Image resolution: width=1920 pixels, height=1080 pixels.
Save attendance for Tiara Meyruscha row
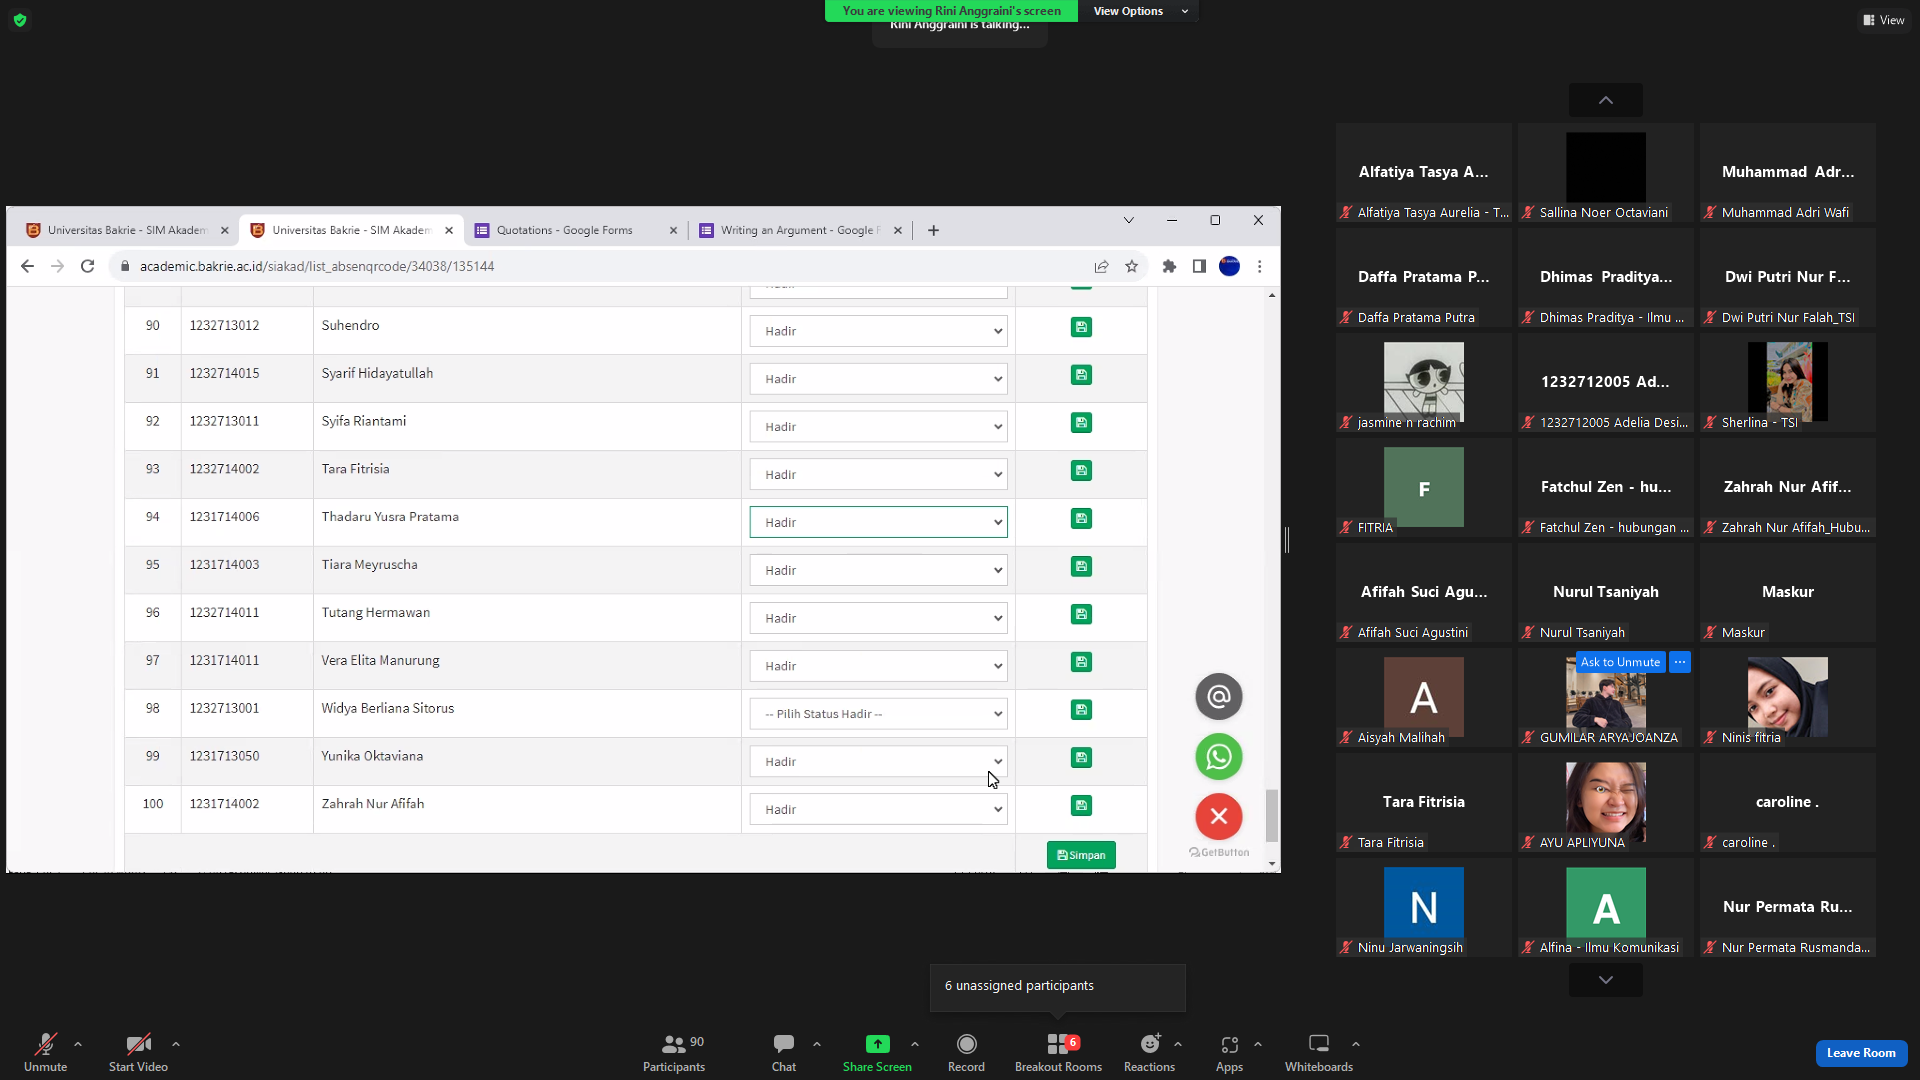pyautogui.click(x=1081, y=566)
